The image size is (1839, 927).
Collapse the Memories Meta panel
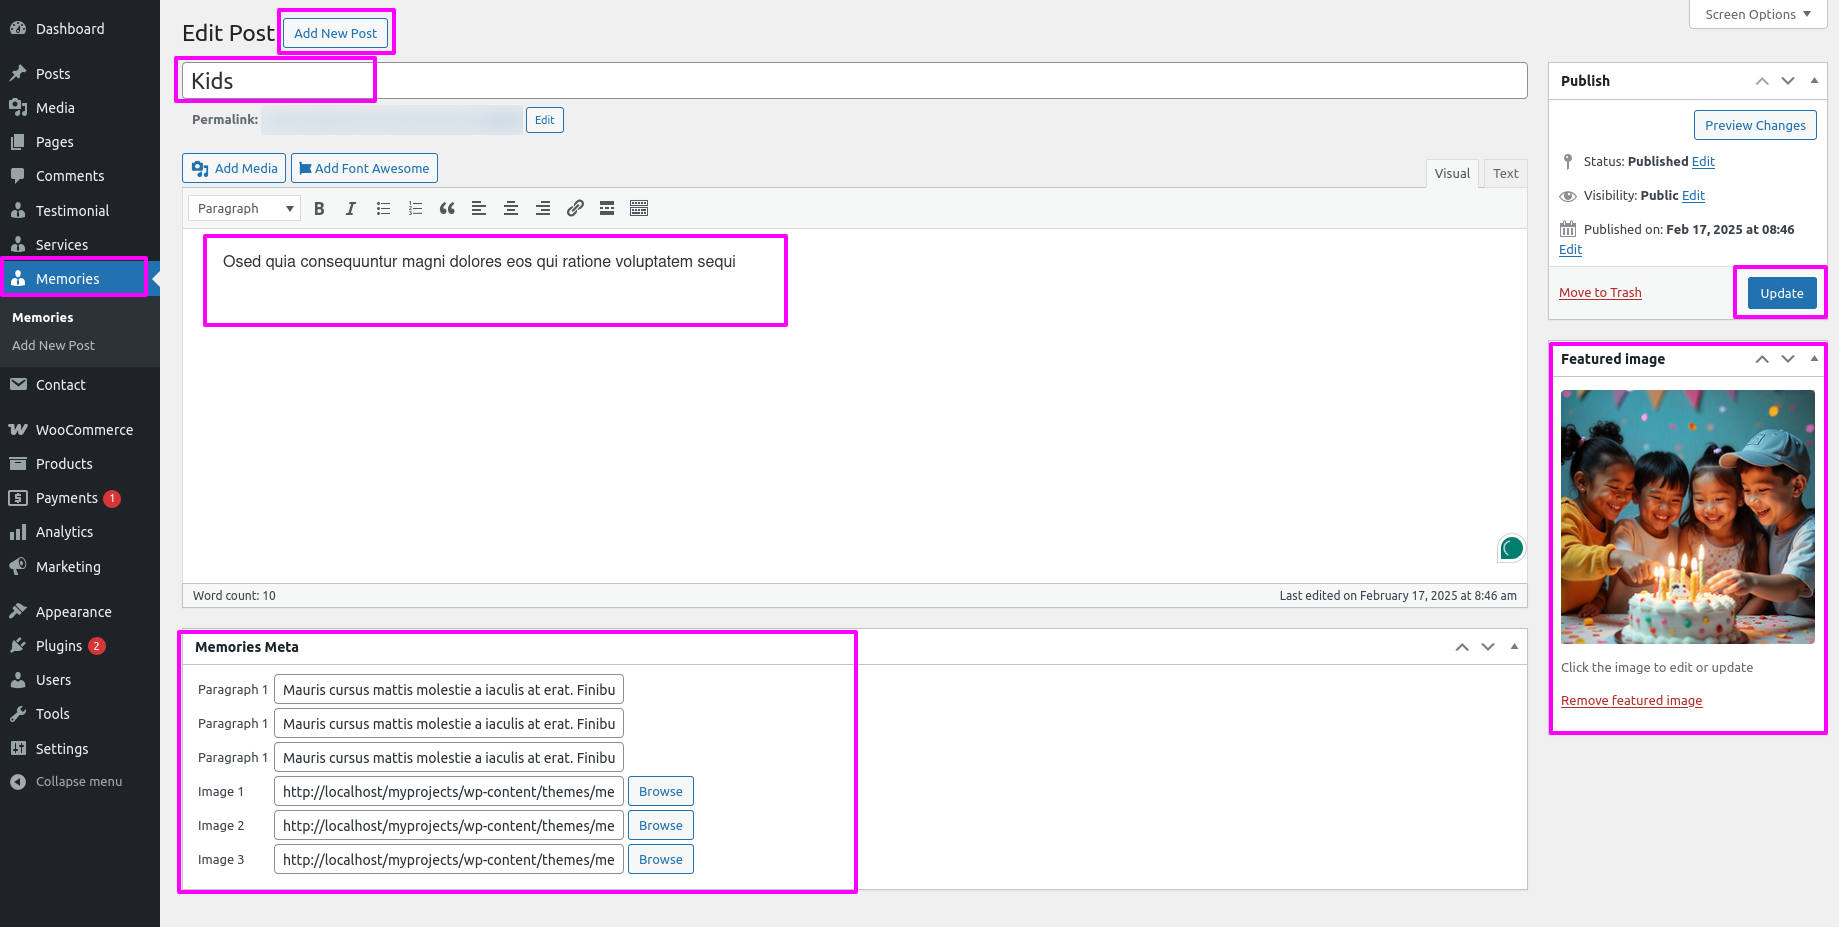[x=1514, y=647]
